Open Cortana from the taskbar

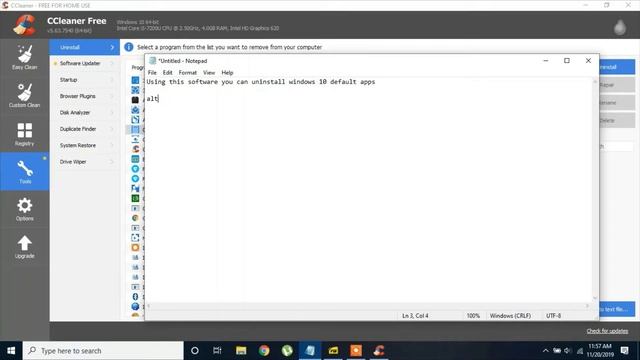click(195, 351)
